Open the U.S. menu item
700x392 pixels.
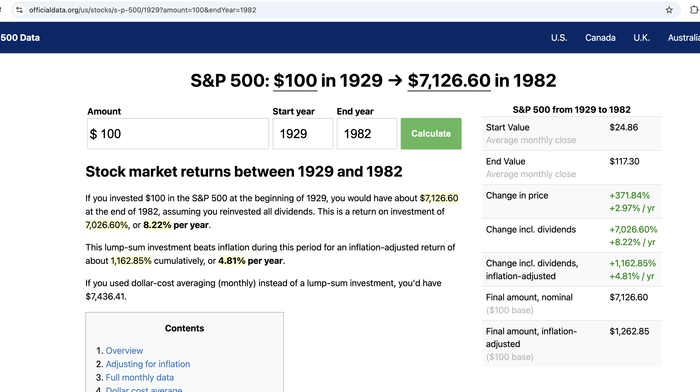pos(559,38)
